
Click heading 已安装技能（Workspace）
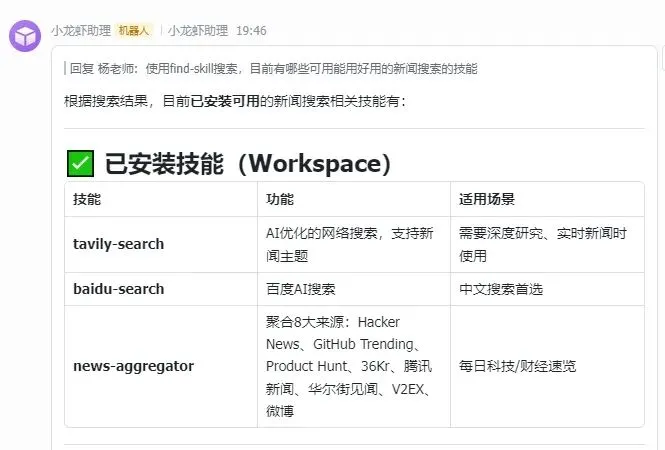(x=248, y=164)
